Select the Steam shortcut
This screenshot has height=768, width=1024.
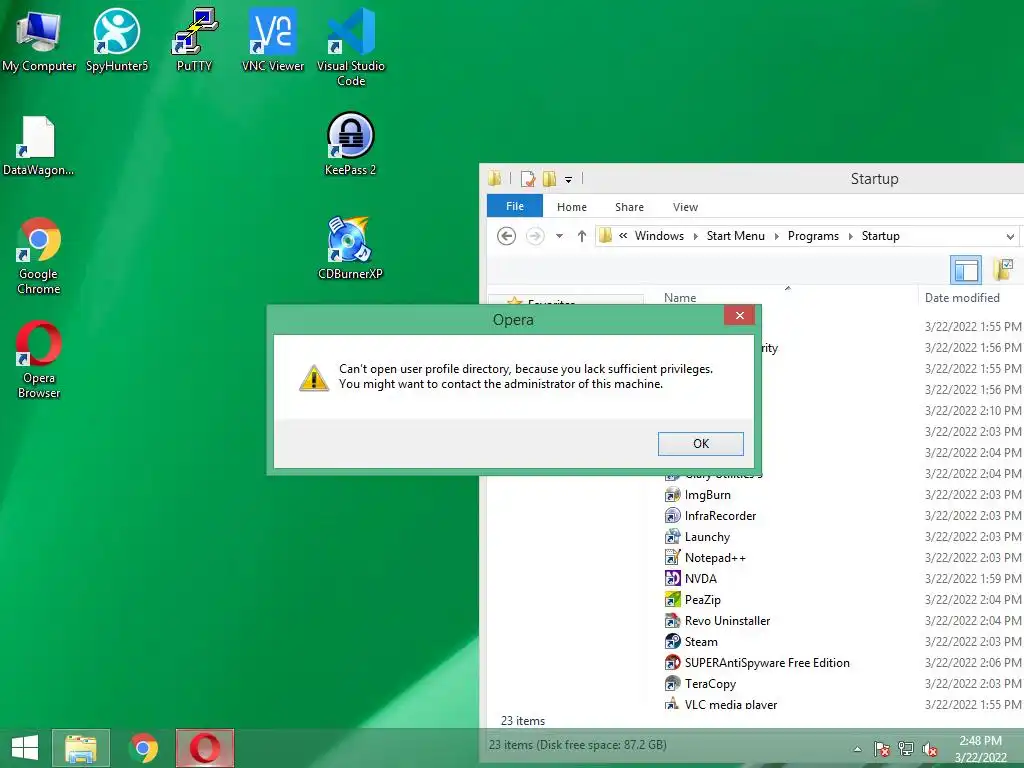691,641
